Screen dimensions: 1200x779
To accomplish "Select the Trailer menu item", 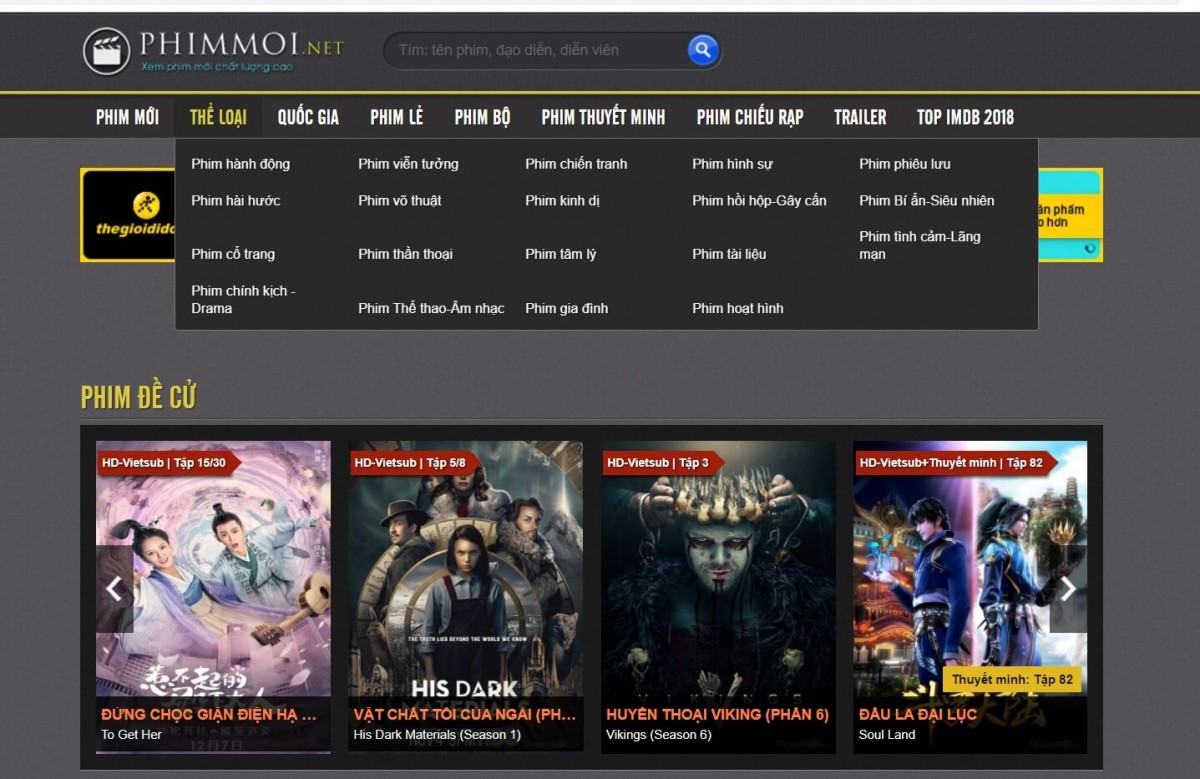I will (x=860, y=117).
